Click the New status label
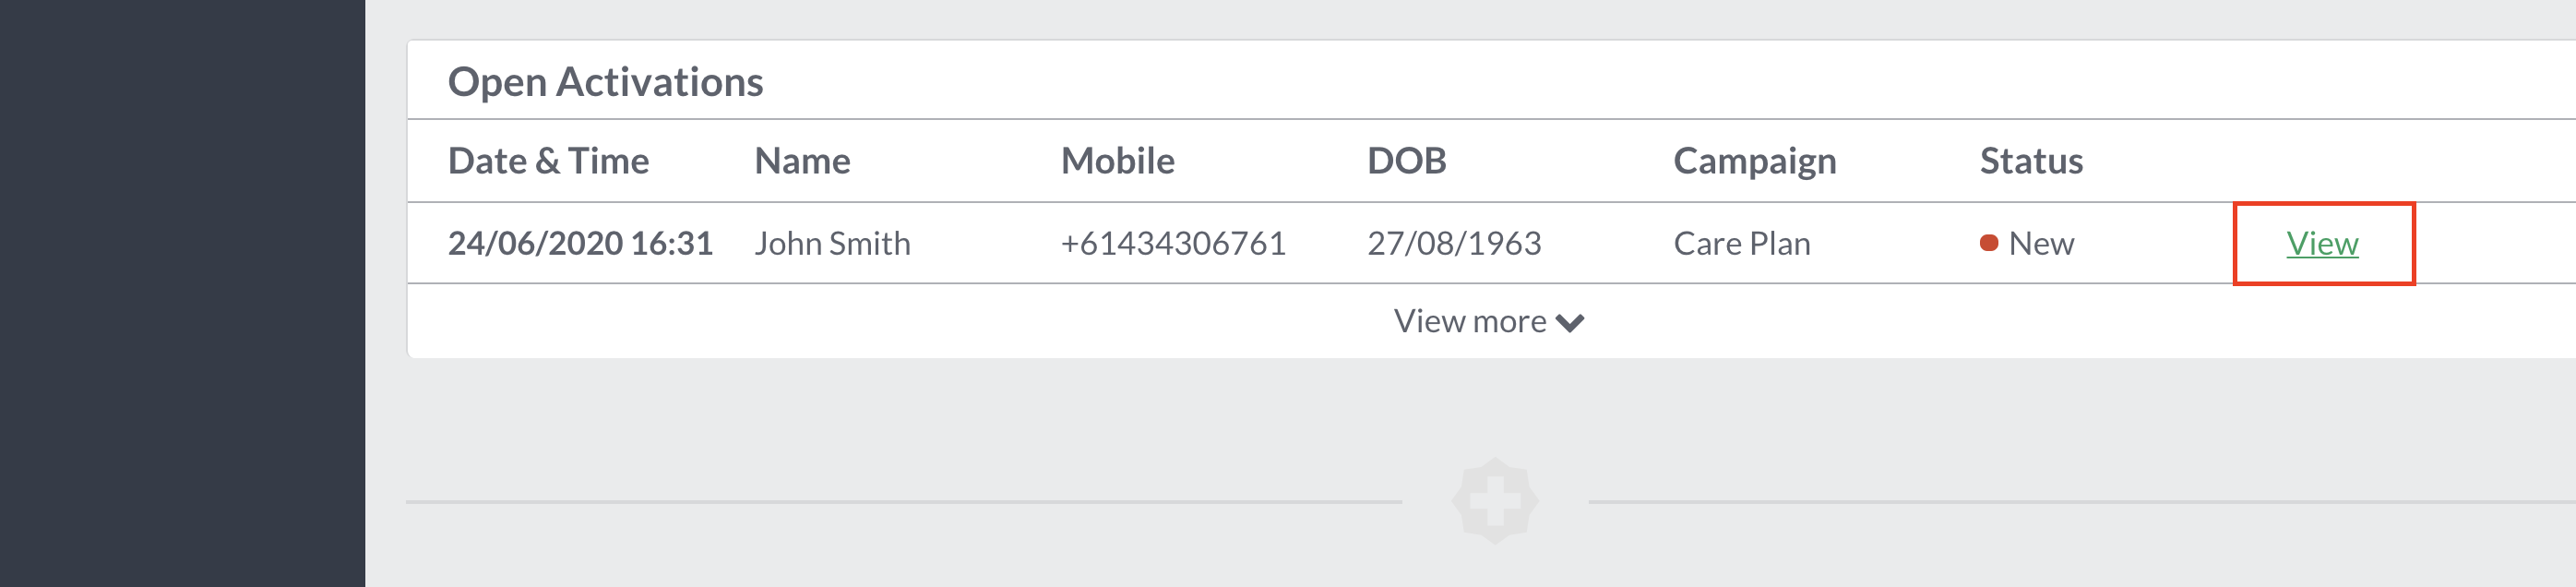This screenshot has width=2576, height=587. 2041,244
